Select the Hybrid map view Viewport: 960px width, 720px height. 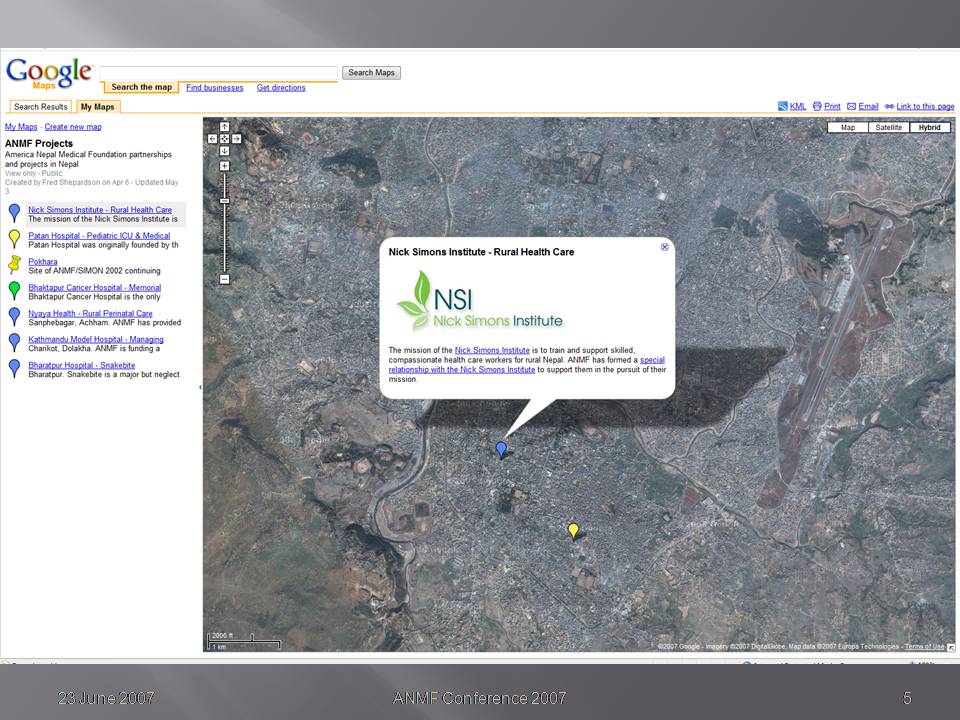pyautogui.click(x=929, y=128)
